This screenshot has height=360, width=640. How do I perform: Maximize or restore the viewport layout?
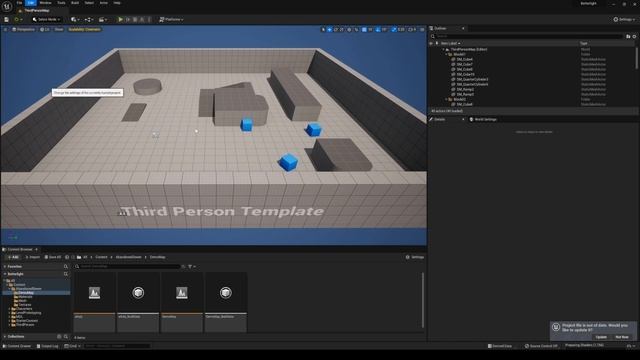(x=422, y=29)
